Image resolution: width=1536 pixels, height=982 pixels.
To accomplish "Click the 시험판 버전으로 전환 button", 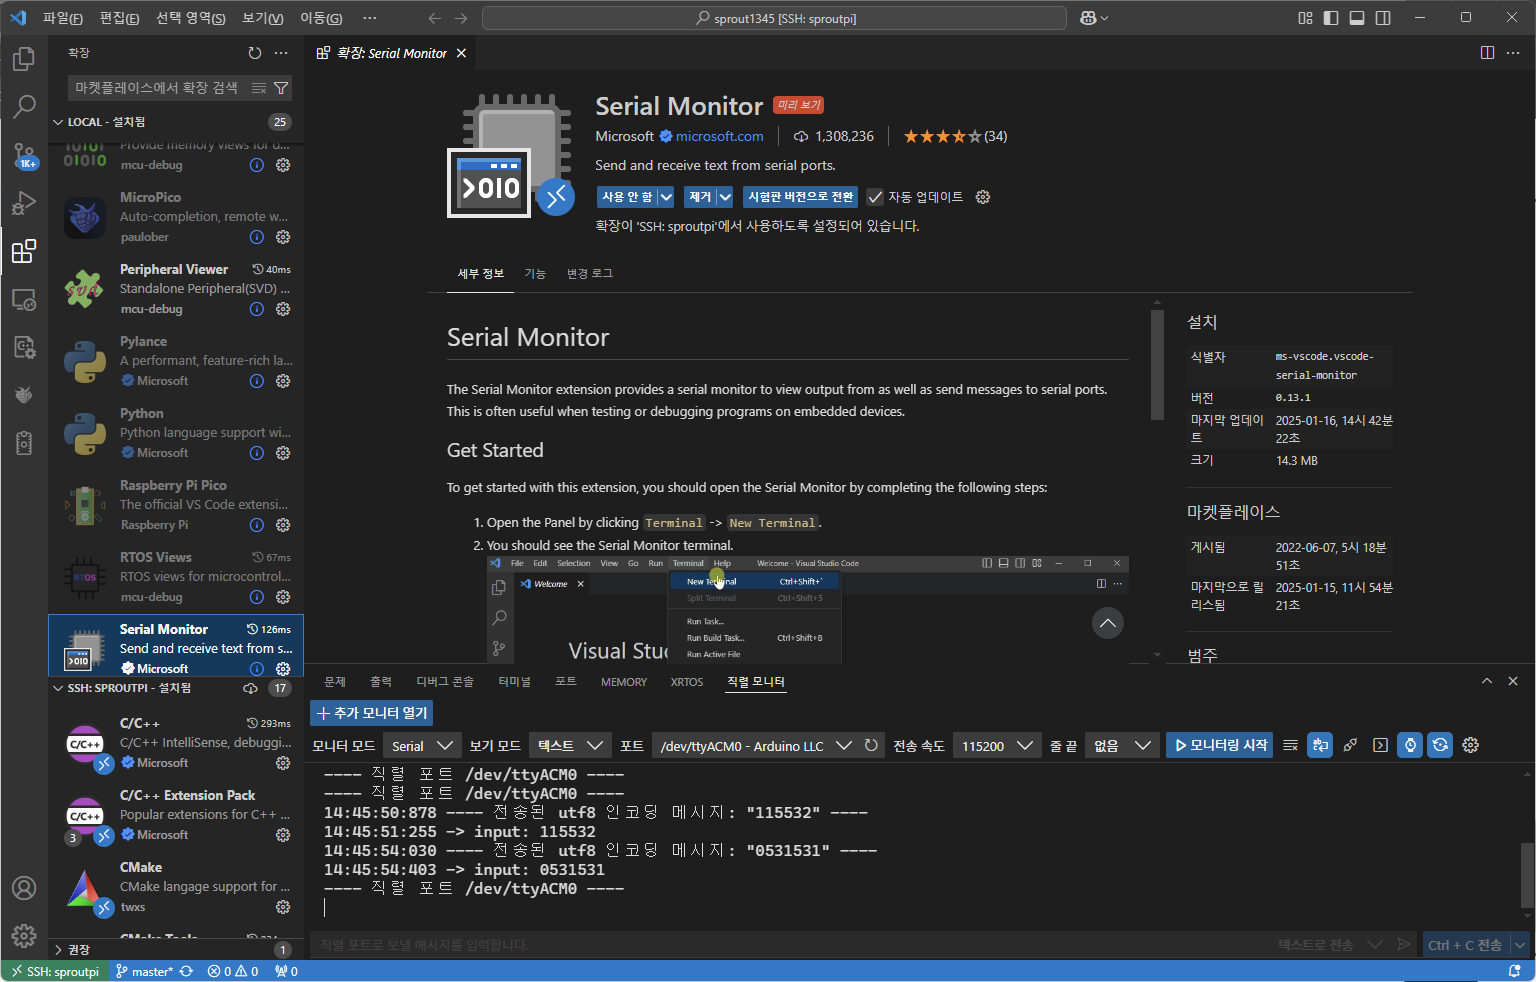I will coord(800,197).
